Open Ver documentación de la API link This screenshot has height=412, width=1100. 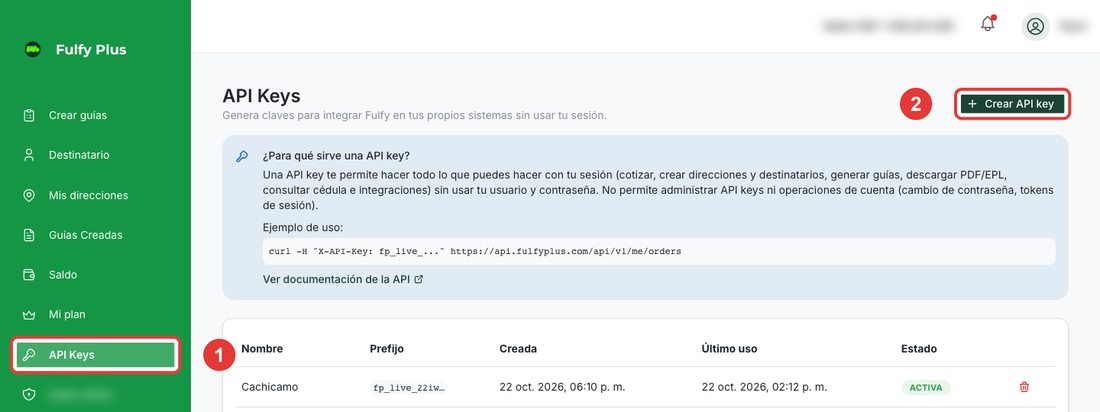(x=343, y=279)
